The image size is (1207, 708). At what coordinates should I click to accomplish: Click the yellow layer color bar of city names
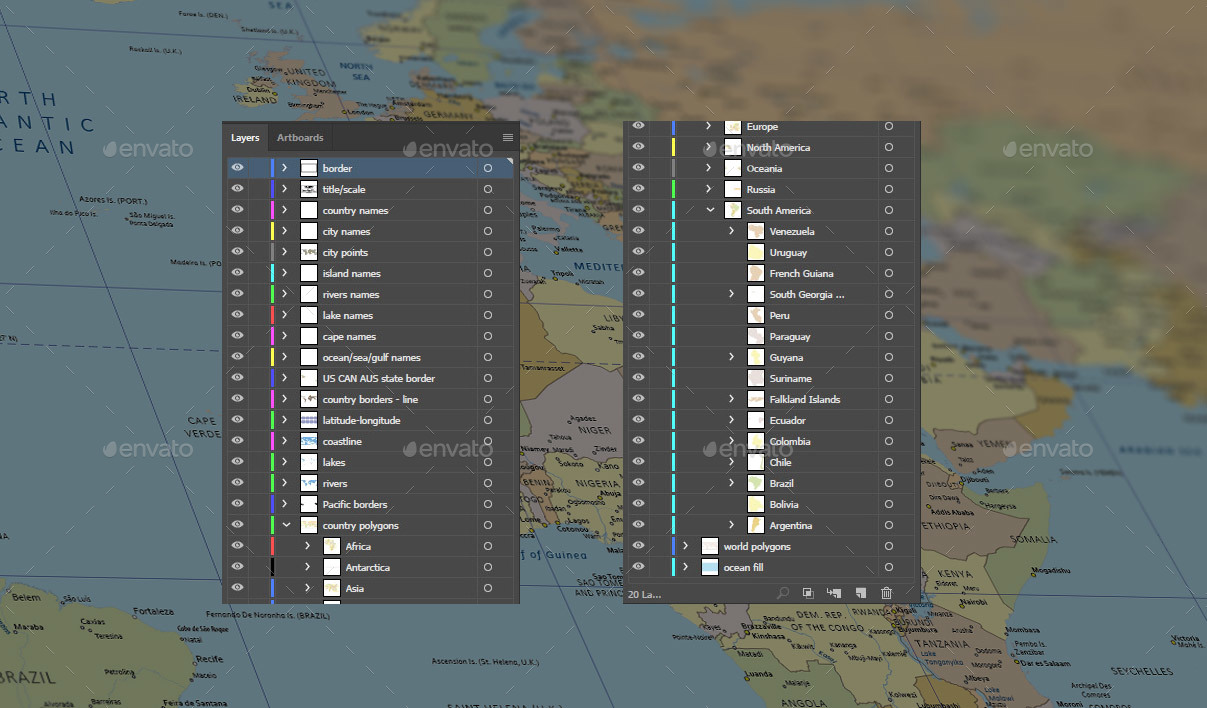pos(272,231)
